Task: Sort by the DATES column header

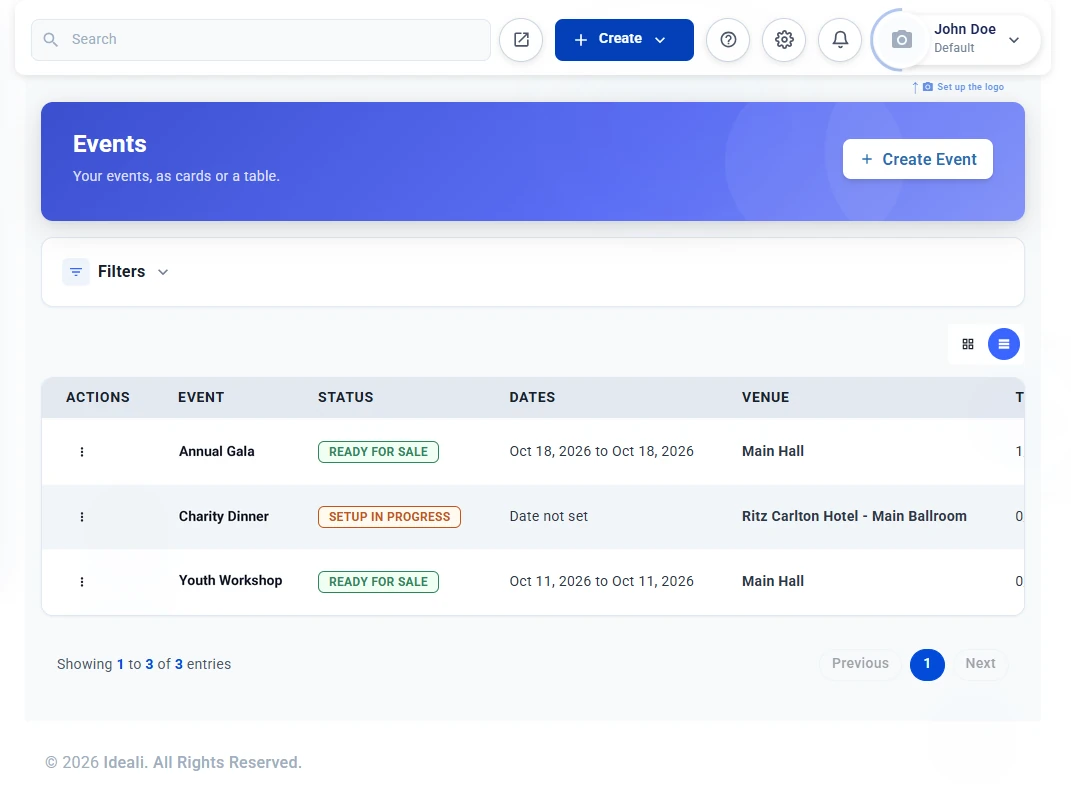Action: 531,397
